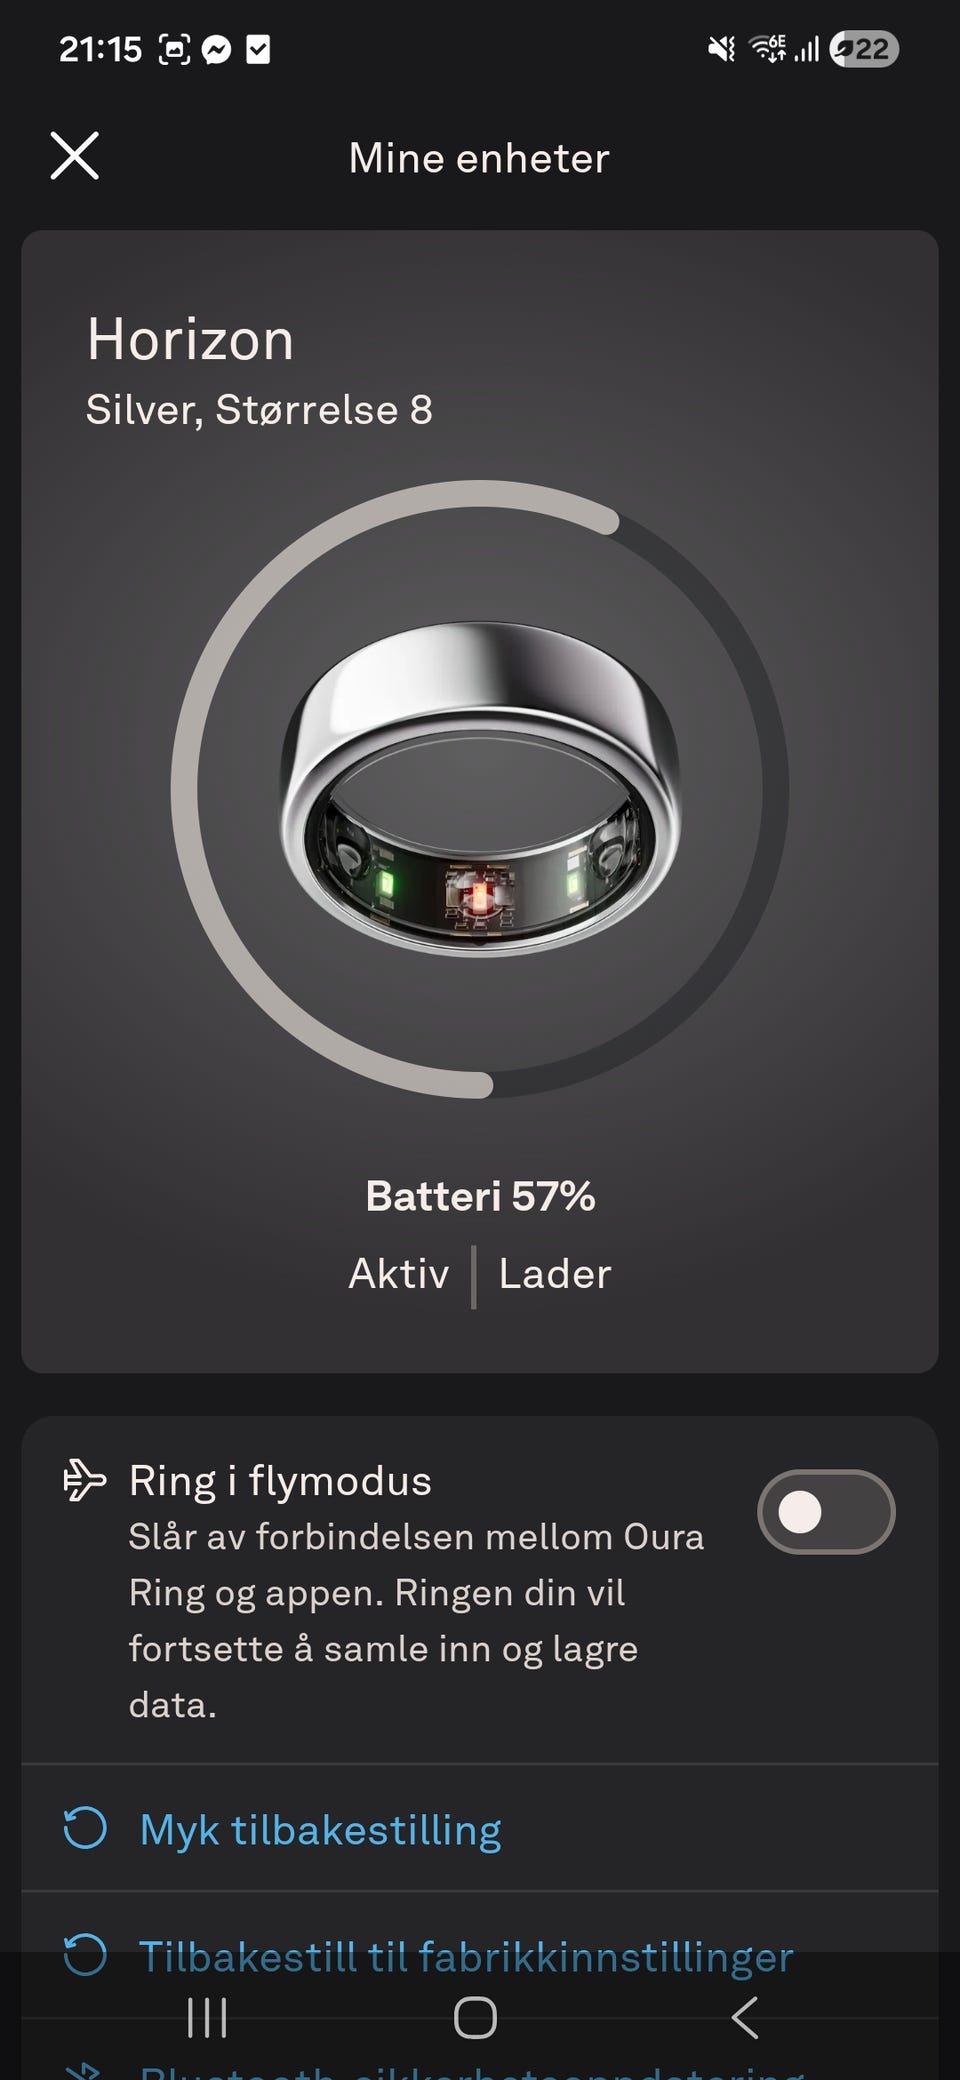
Task: Tap the Horizon device name heading
Action: tap(191, 340)
